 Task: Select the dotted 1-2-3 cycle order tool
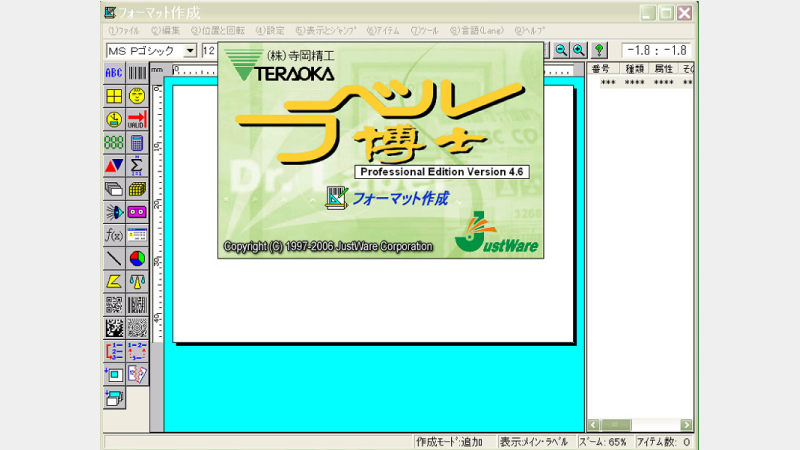(137, 352)
